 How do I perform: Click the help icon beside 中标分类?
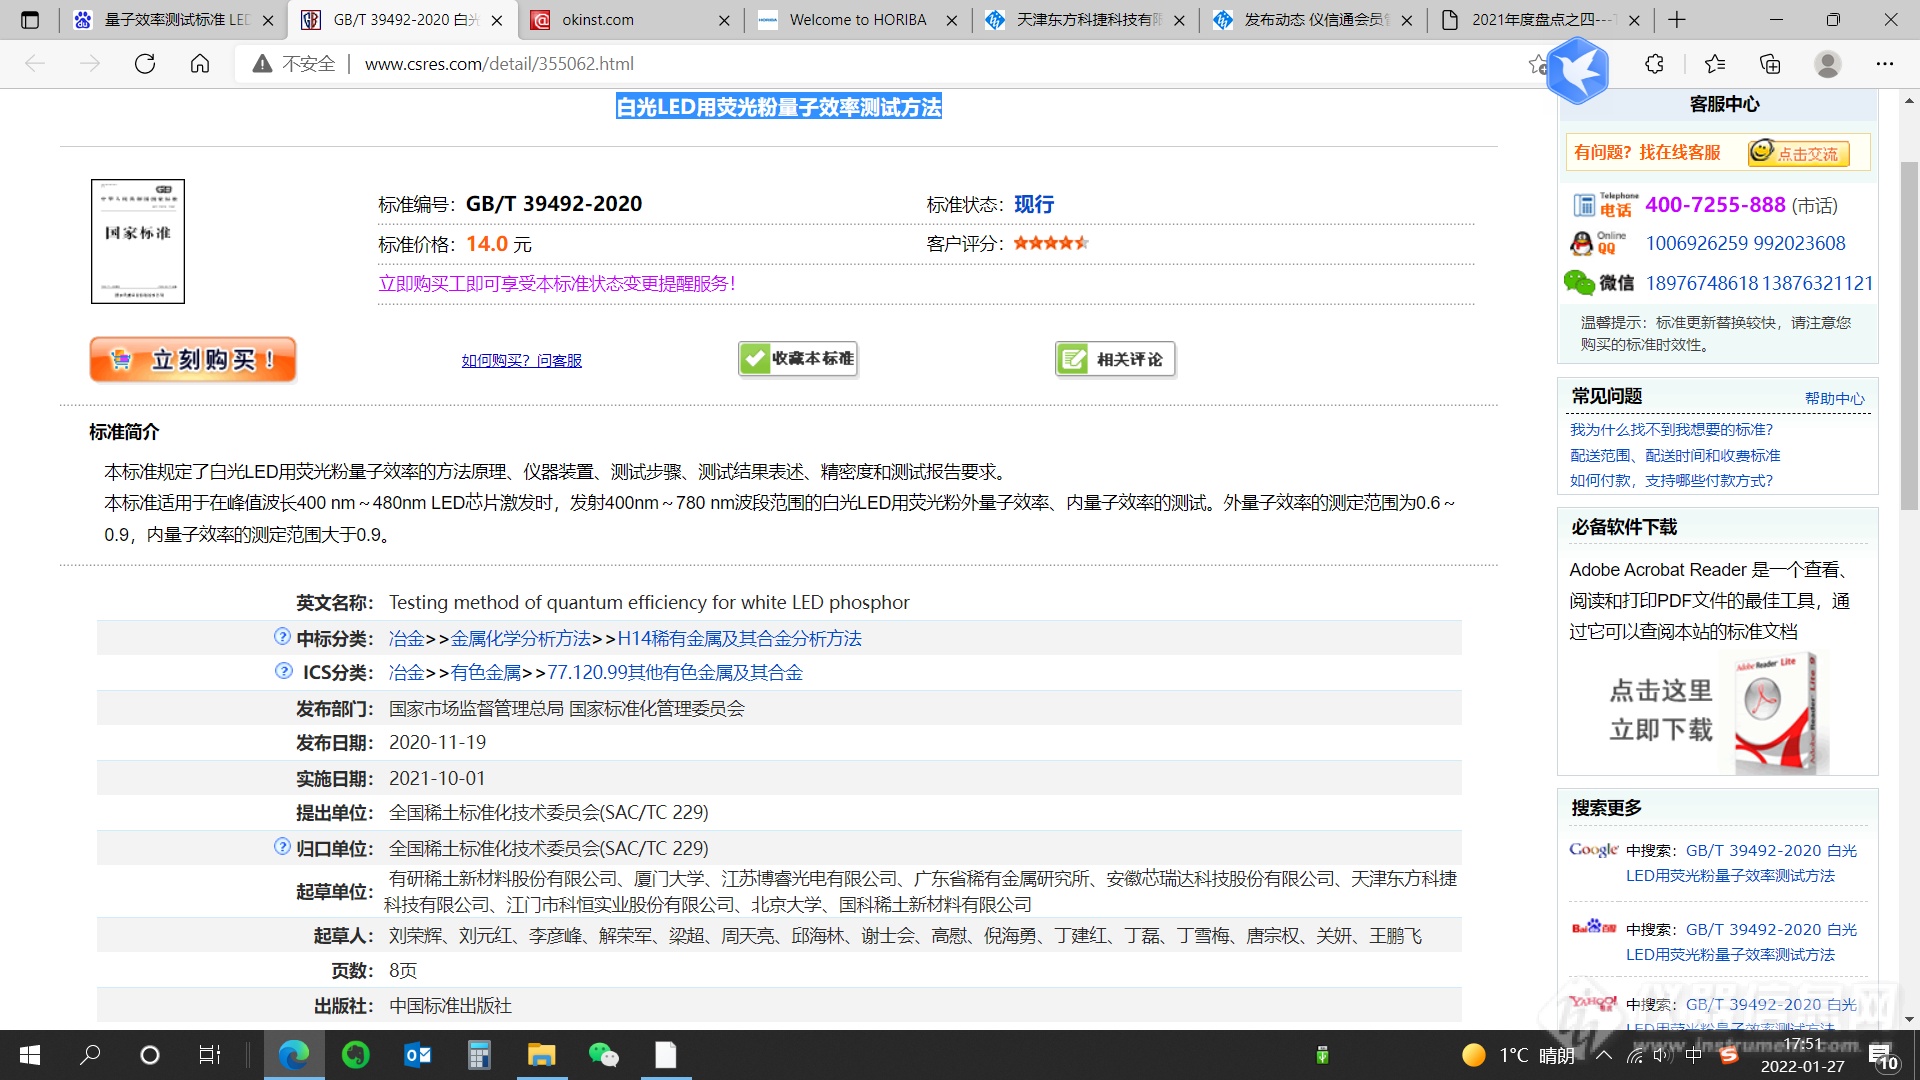[x=282, y=637]
